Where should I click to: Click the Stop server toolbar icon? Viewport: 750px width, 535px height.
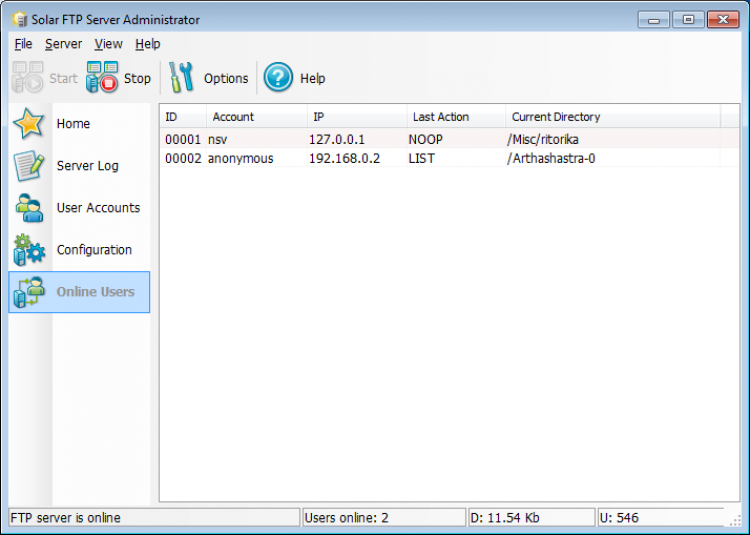point(102,76)
